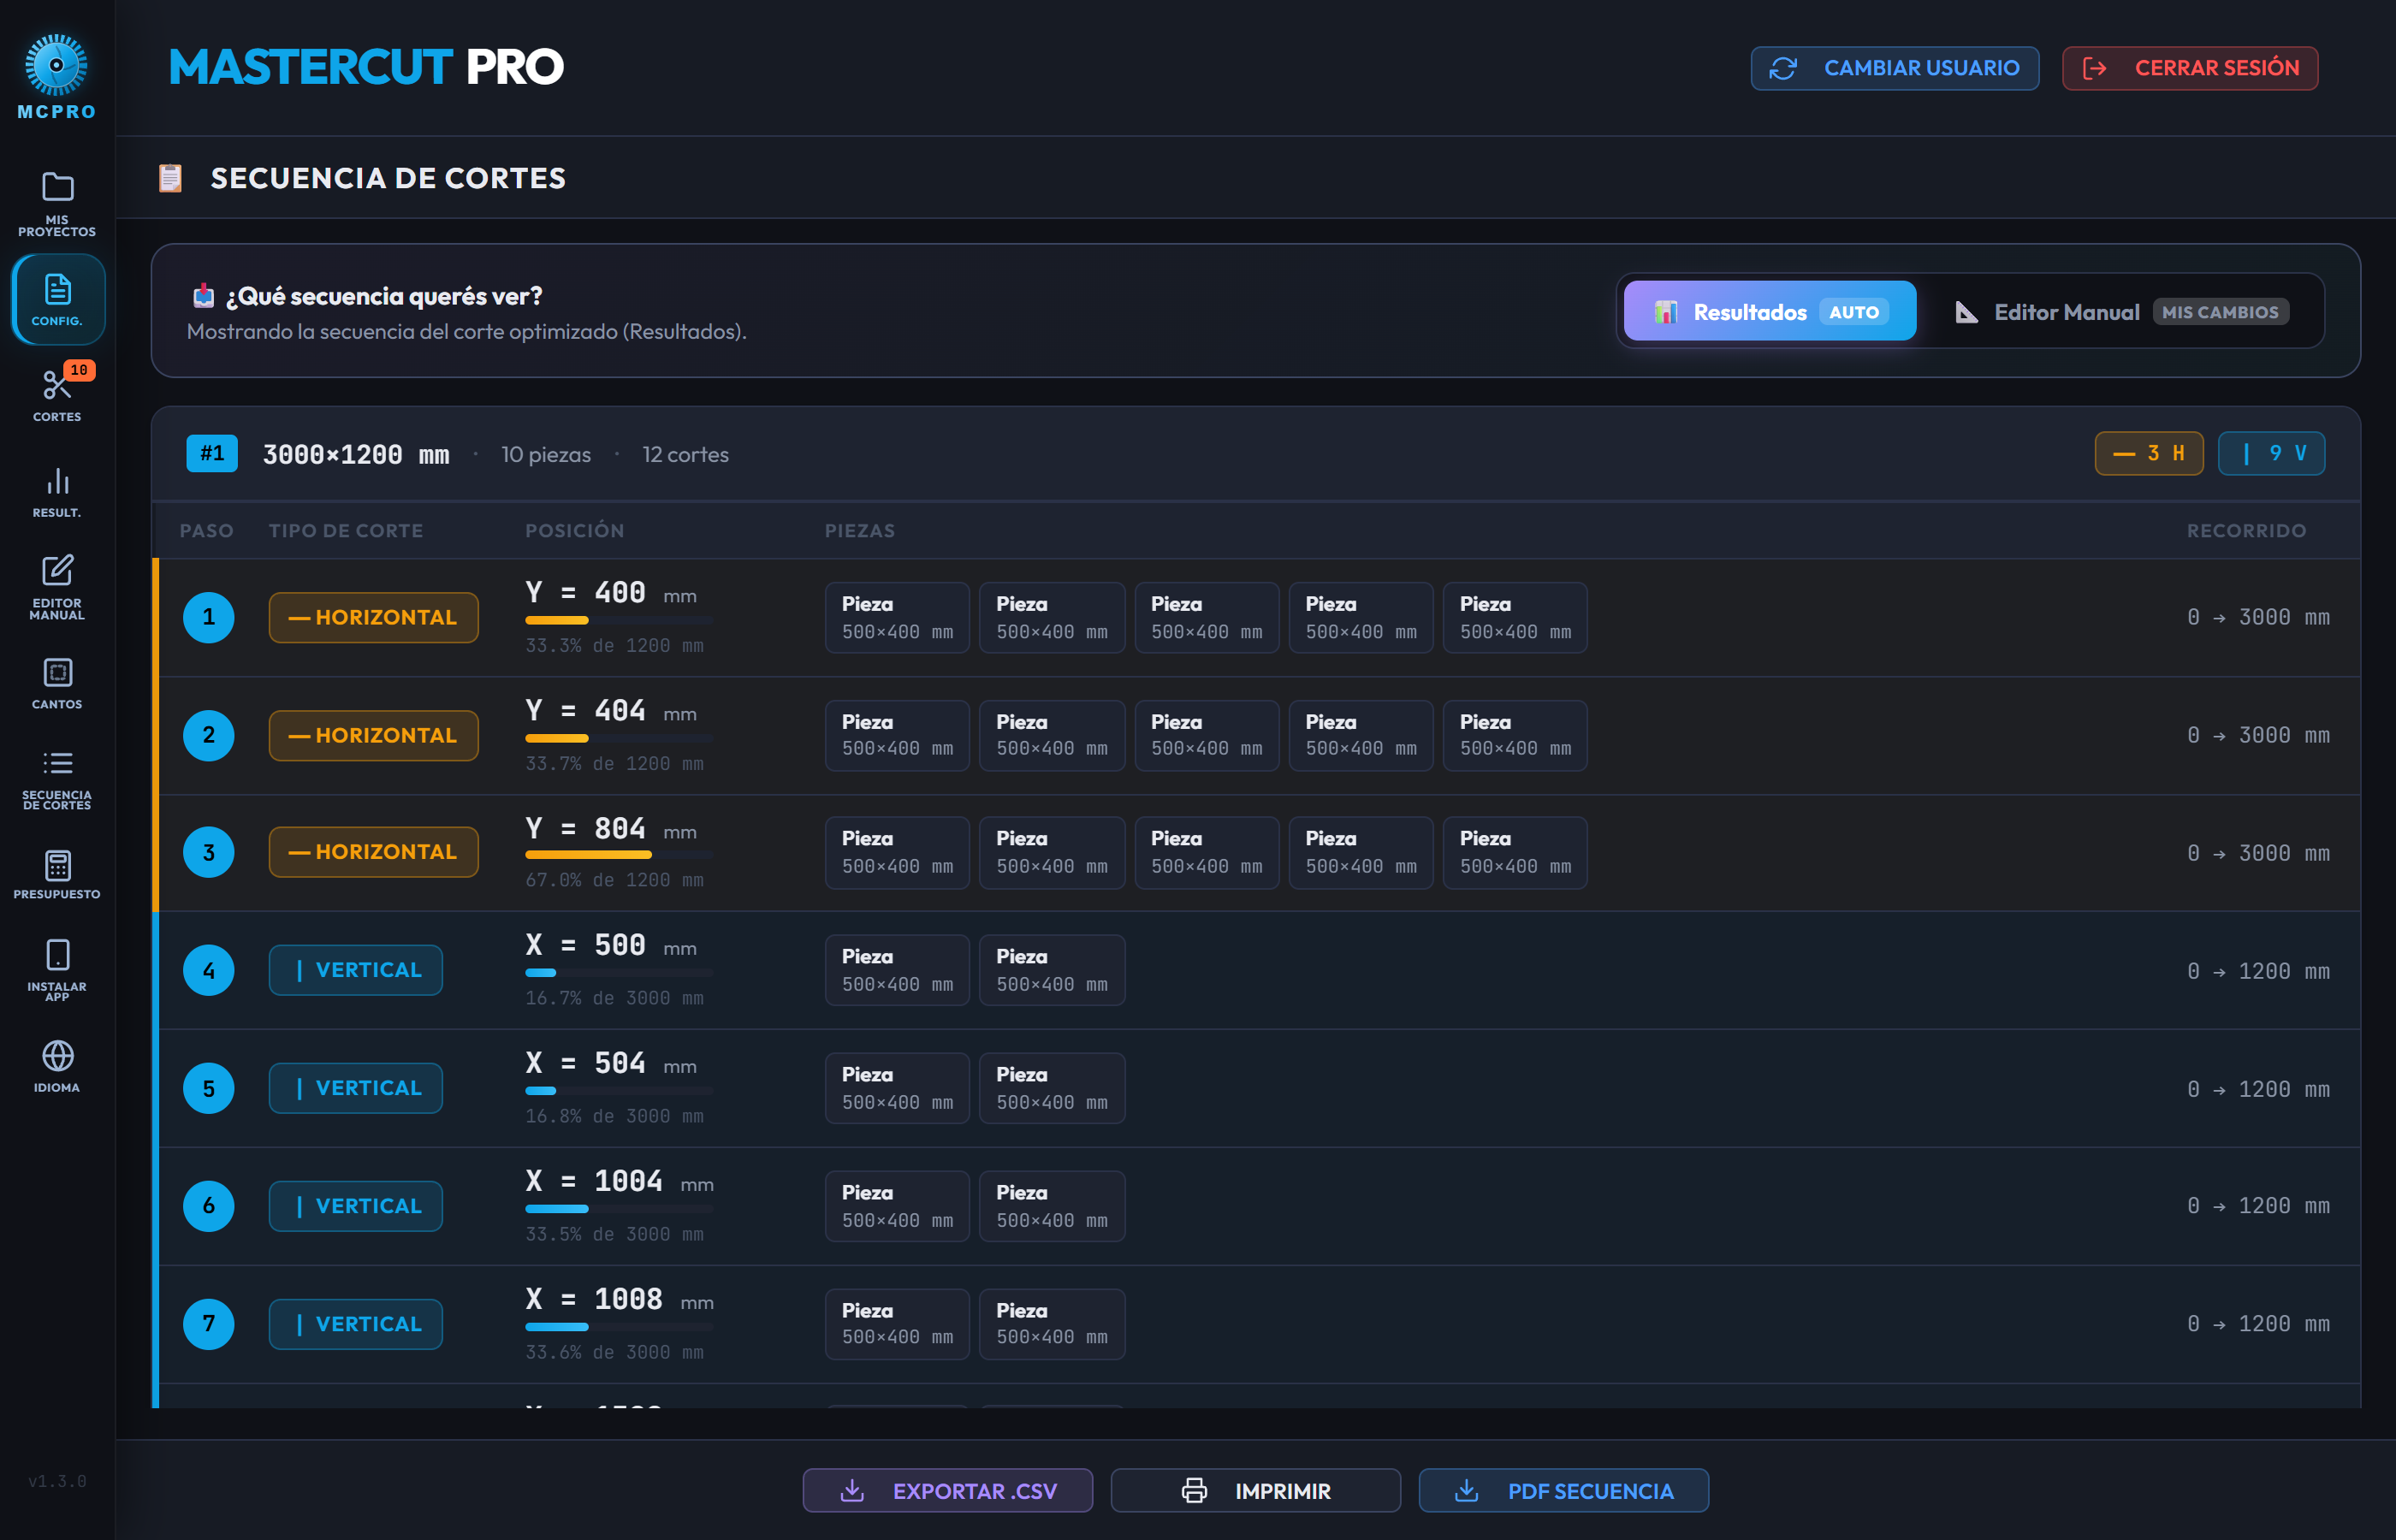The height and width of the screenshot is (1540, 2396).
Task: Open Mis Proyectos folder icon
Action: point(57,187)
